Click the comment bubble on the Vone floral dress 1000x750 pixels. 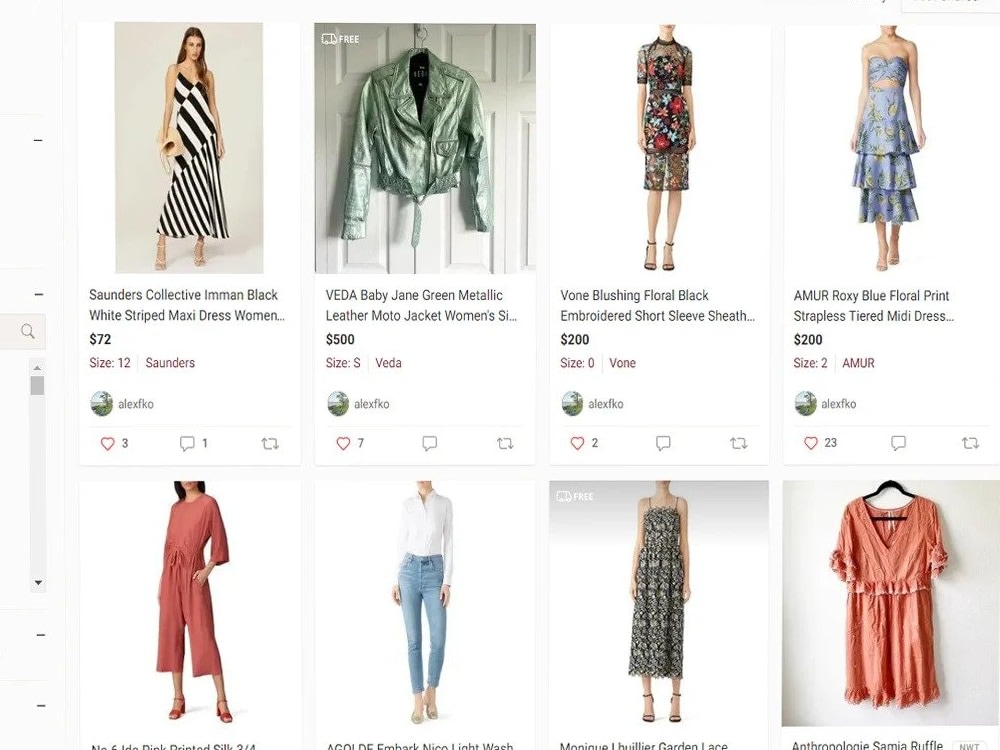click(x=663, y=443)
